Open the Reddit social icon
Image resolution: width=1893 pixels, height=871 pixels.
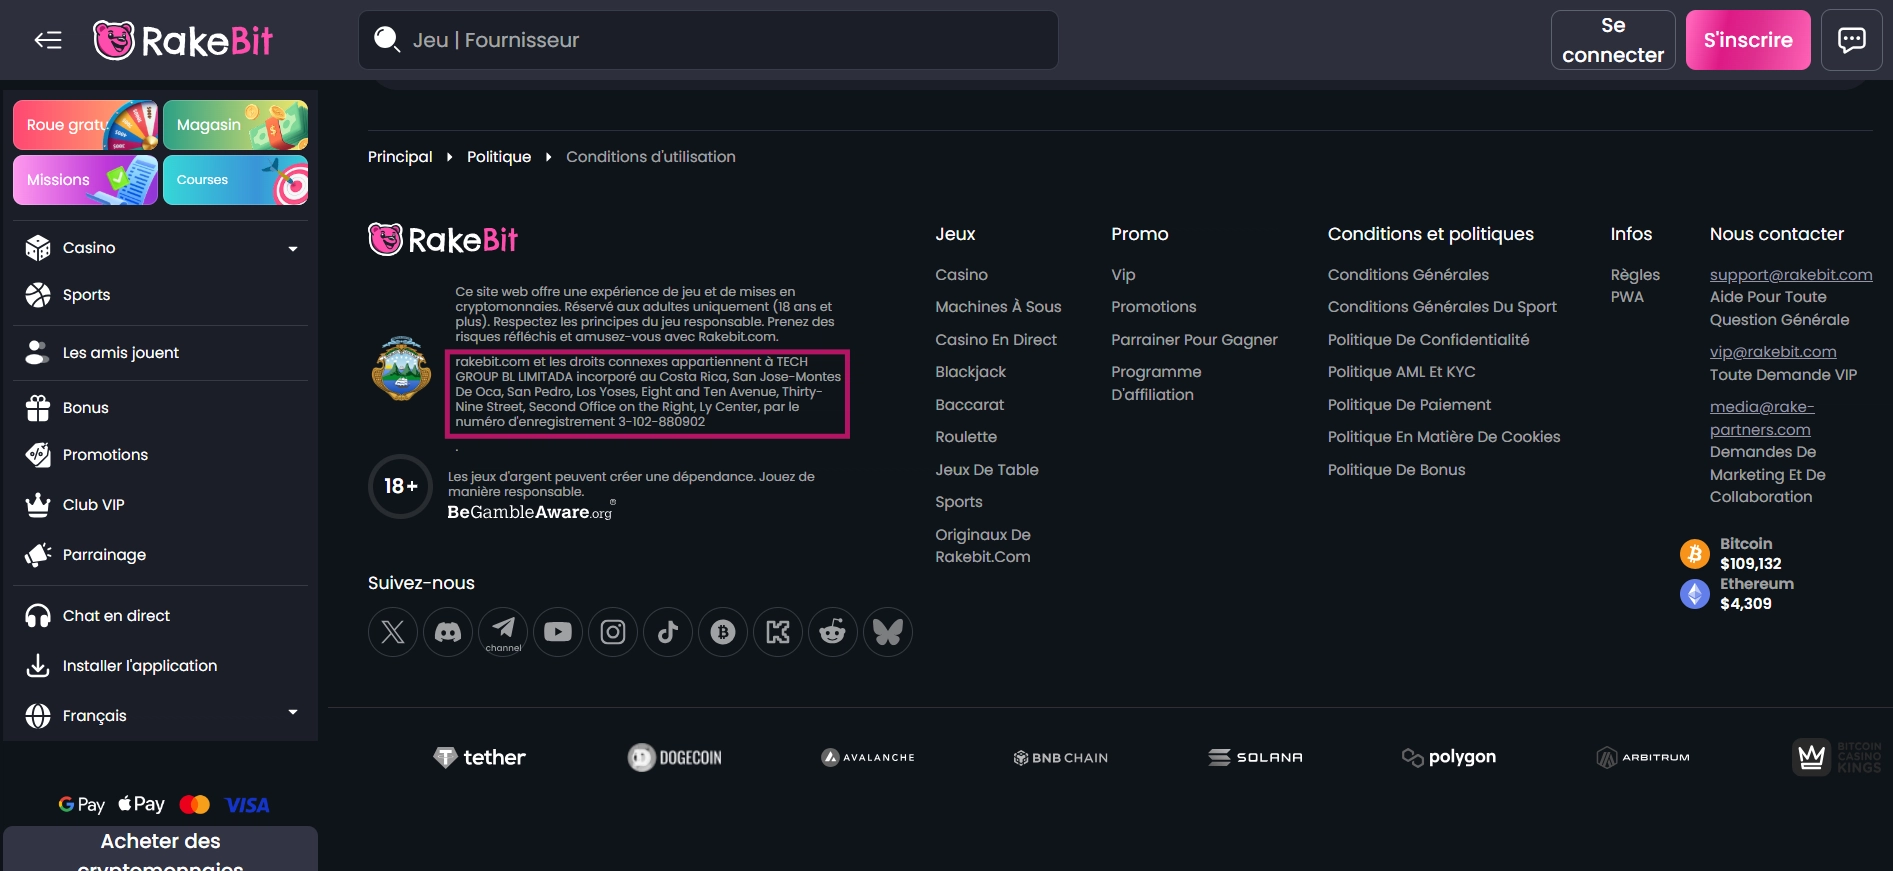pos(833,632)
